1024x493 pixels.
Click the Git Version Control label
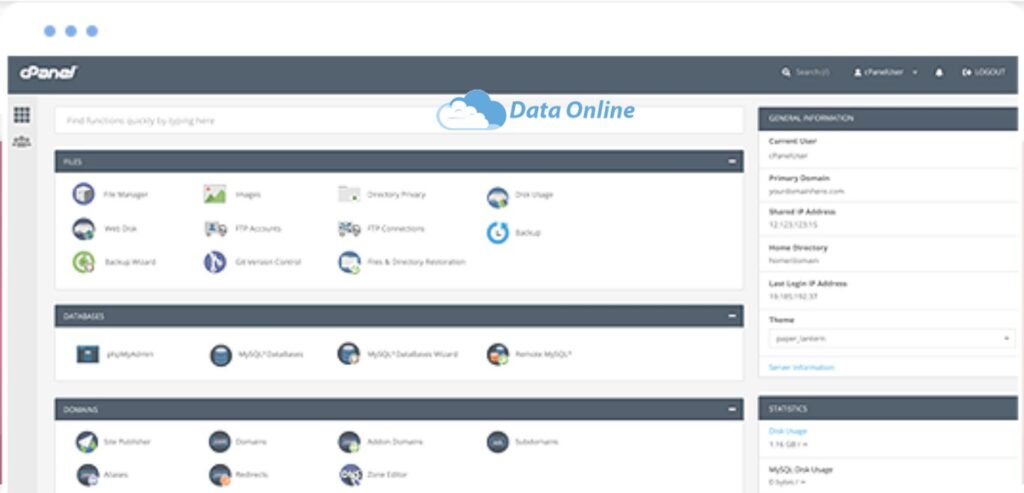pos(268,262)
